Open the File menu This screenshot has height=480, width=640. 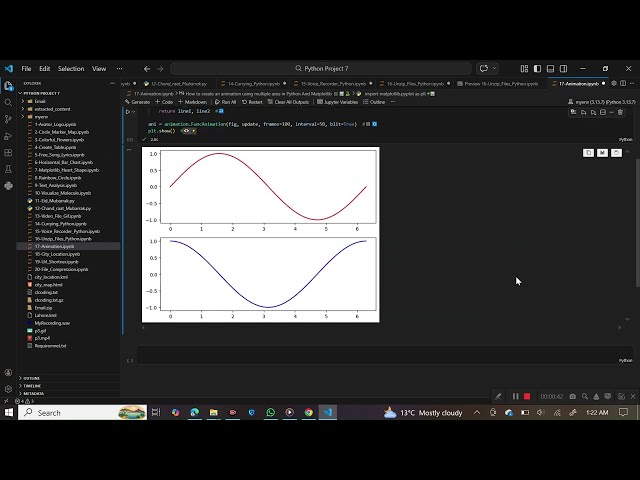coord(26,69)
